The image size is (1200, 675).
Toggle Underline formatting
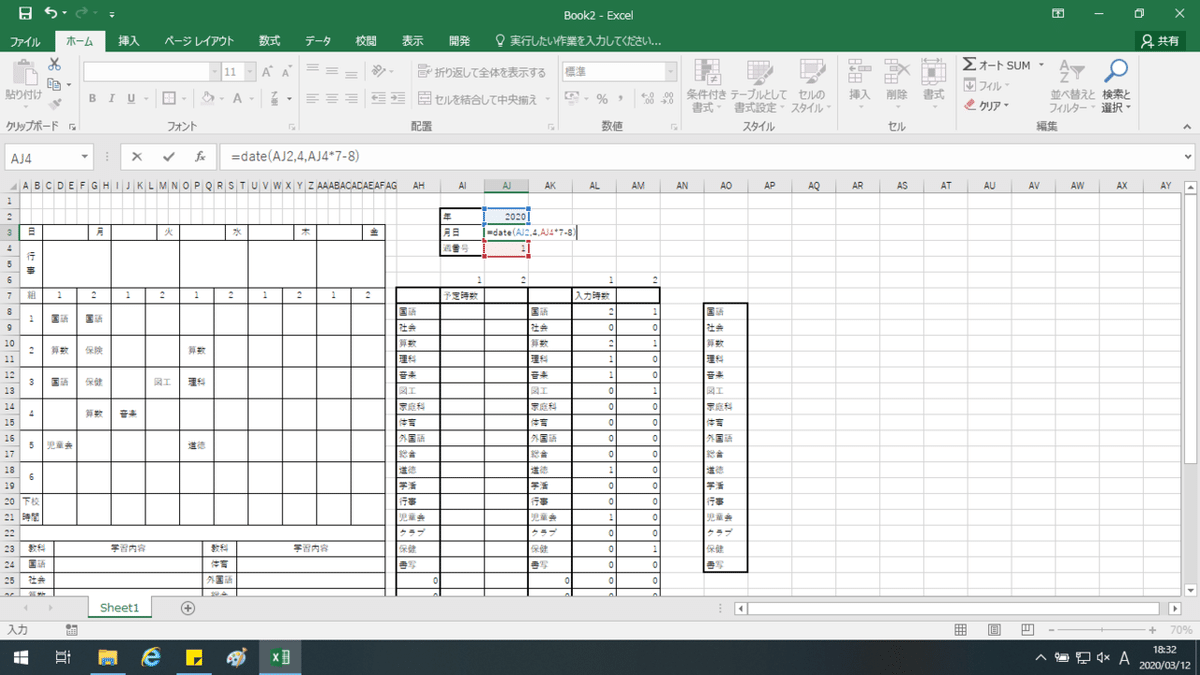tap(130, 99)
